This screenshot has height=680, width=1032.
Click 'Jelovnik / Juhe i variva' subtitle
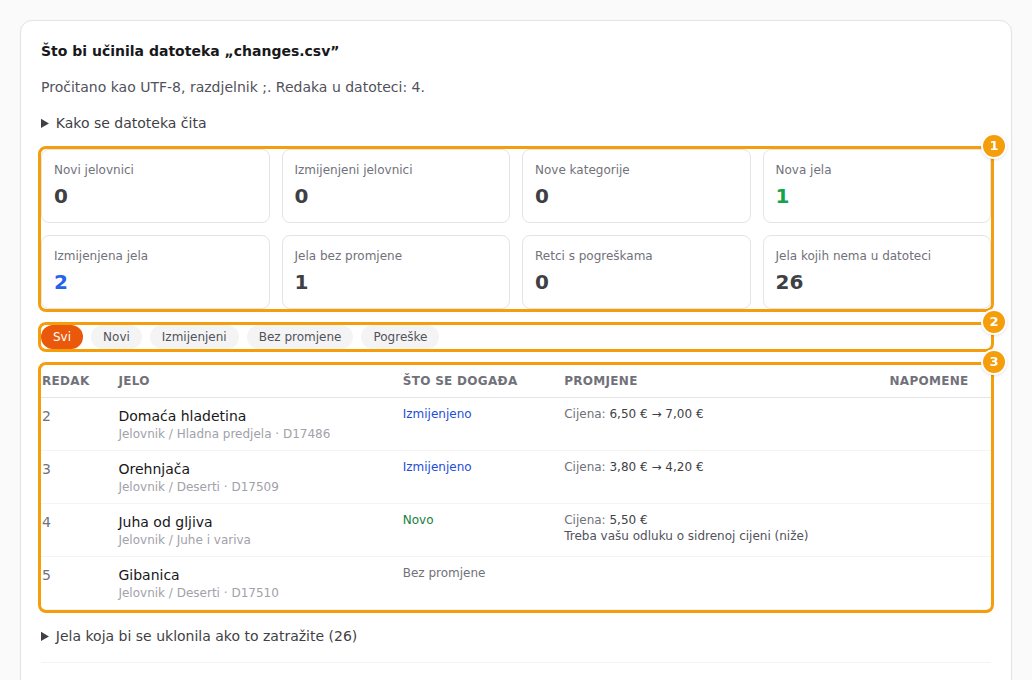click(184, 540)
